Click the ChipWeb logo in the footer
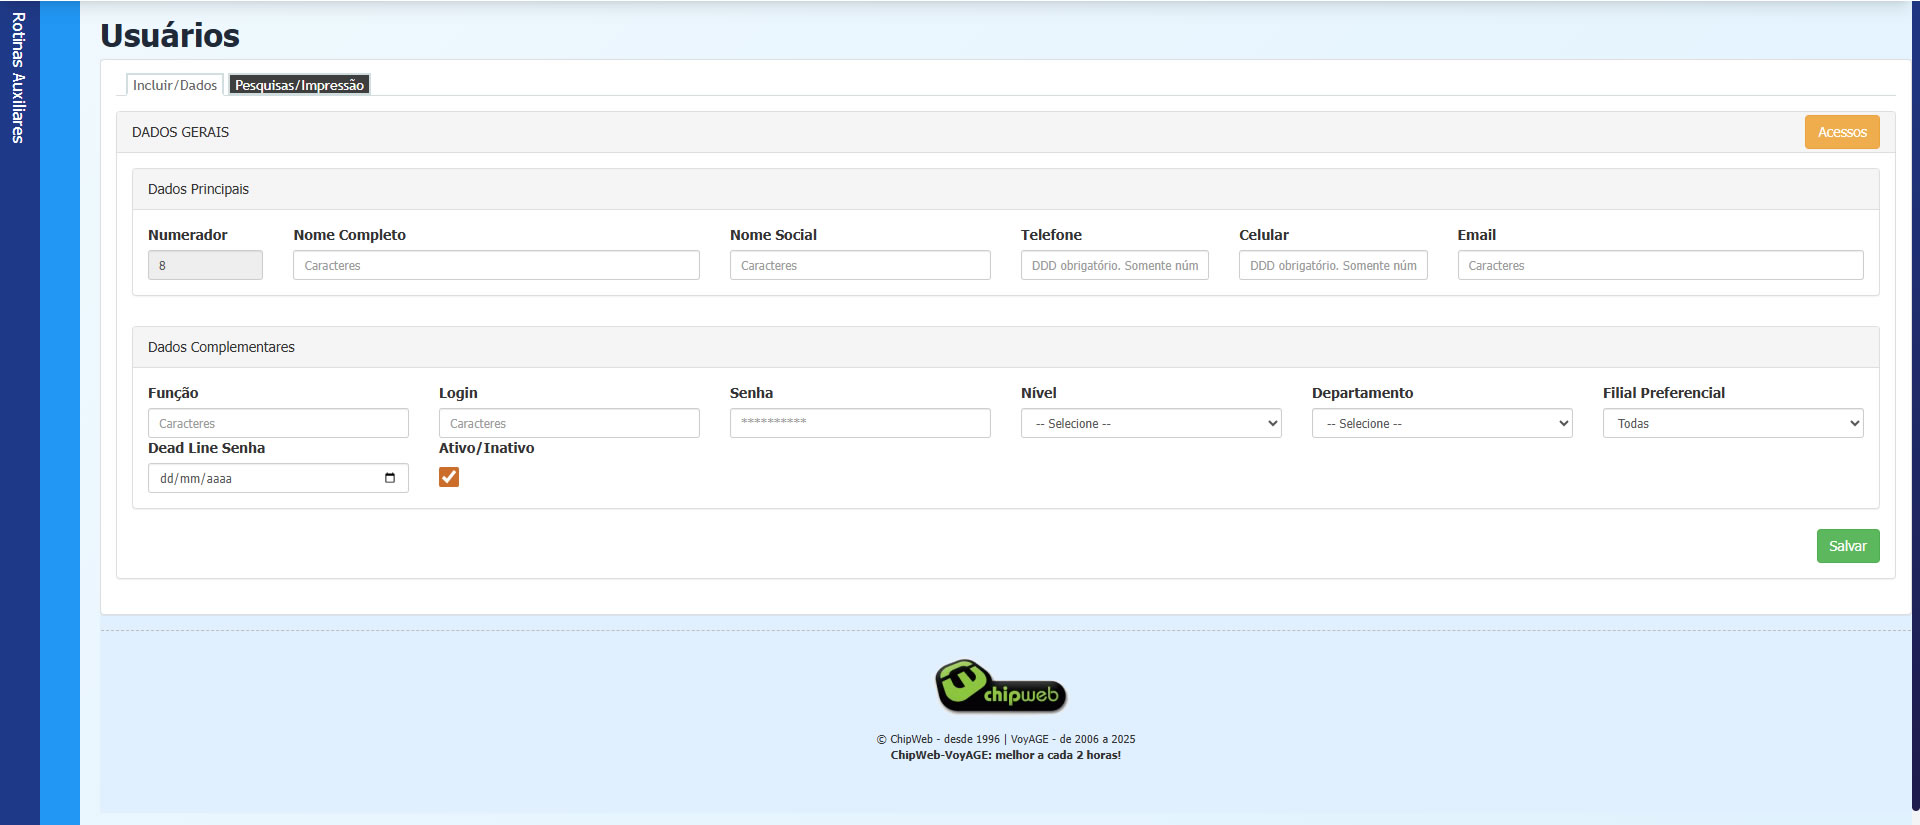Image resolution: width=1920 pixels, height=825 pixels. tap(1001, 686)
